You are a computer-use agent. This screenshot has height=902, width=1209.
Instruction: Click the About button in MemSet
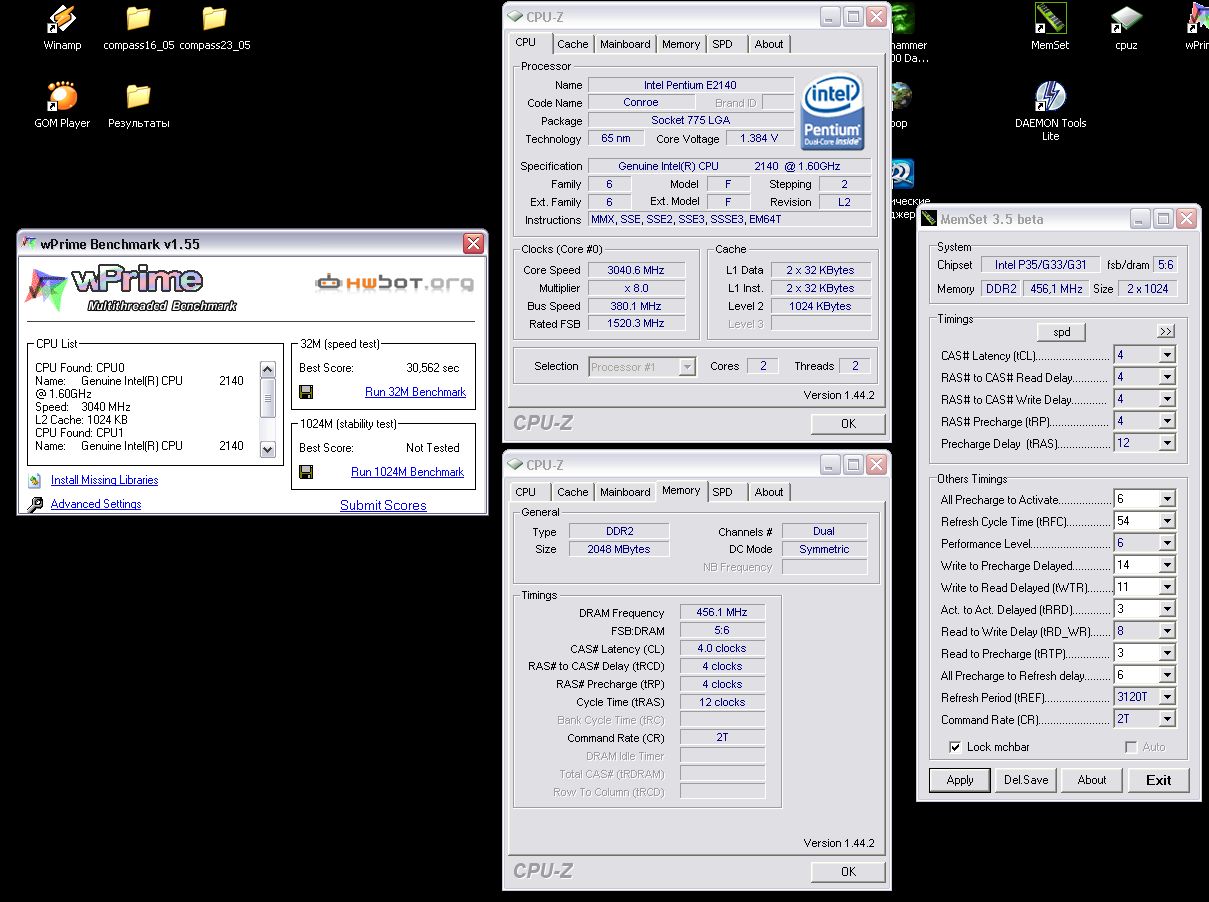click(1092, 780)
